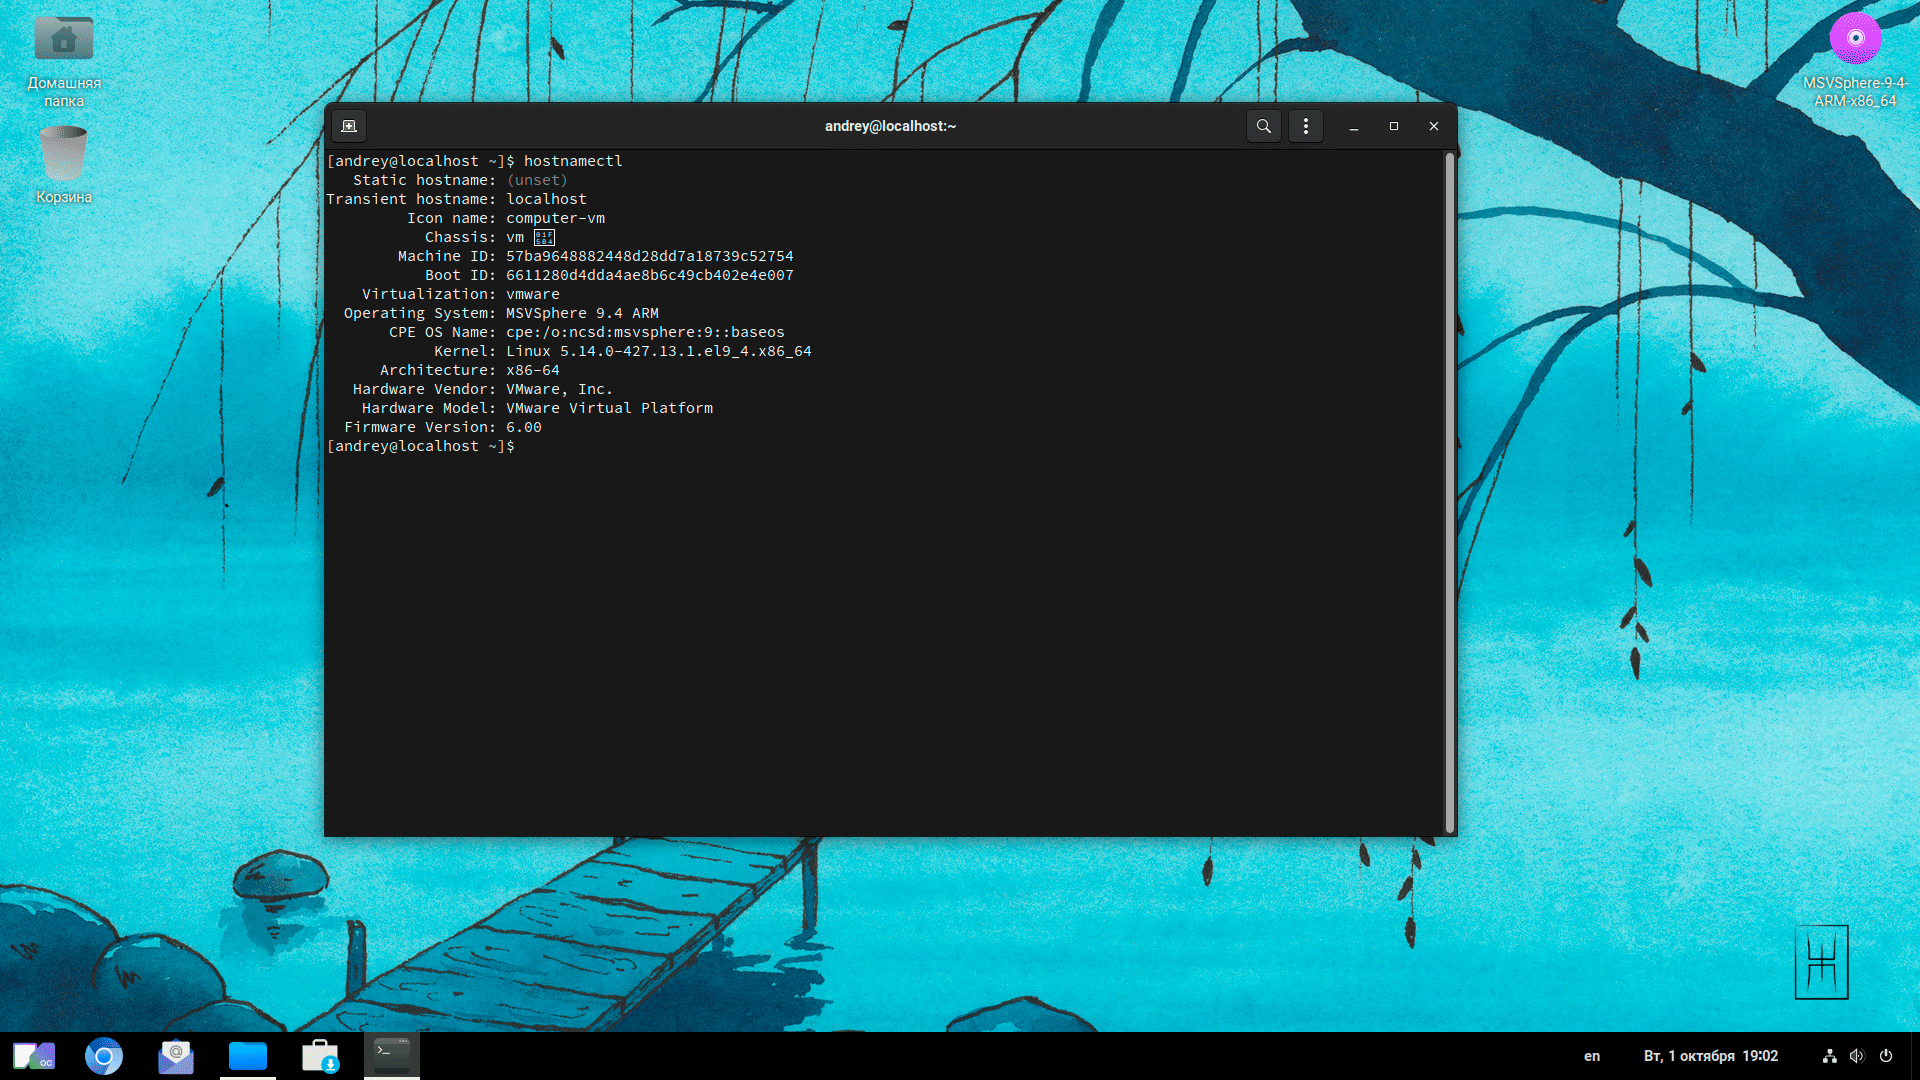This screenshot has height=1080, width=1920.
Task: Open the terminal overflow menu (three dots)
Action: 1305,125
